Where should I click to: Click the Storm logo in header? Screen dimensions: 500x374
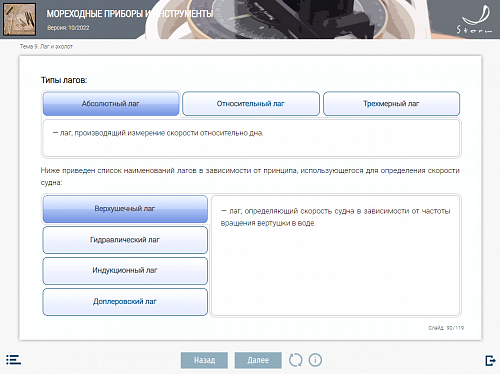pyautogui.click(x=475, y=20)
